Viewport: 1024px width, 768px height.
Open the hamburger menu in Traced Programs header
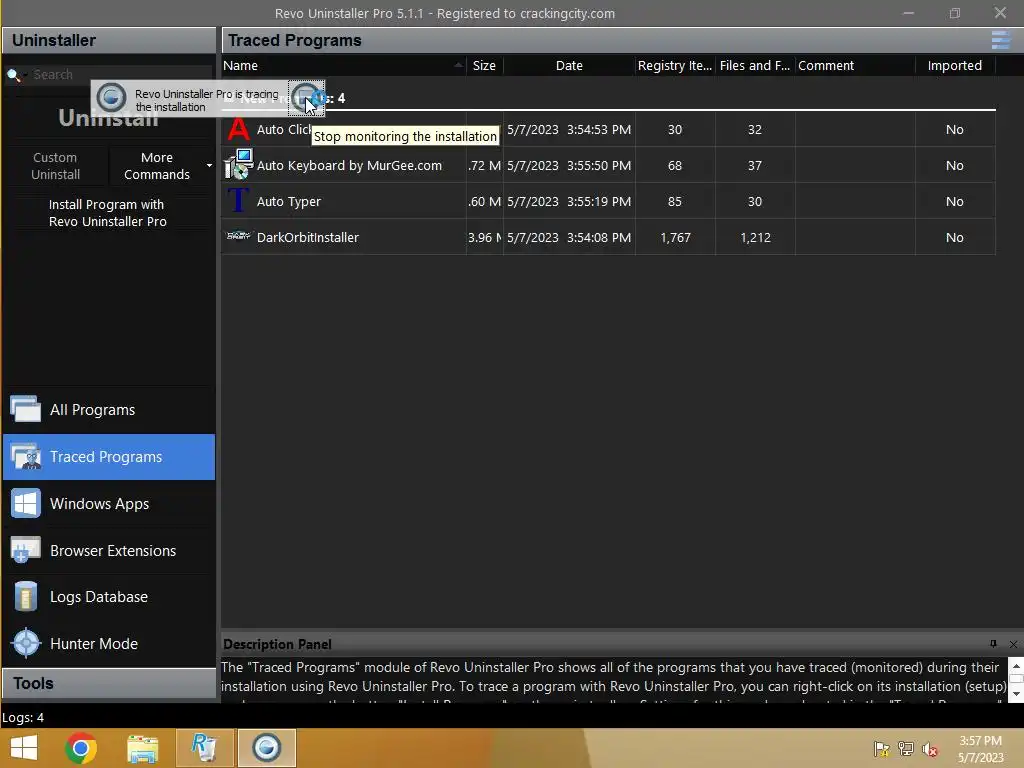(1000, 40)
